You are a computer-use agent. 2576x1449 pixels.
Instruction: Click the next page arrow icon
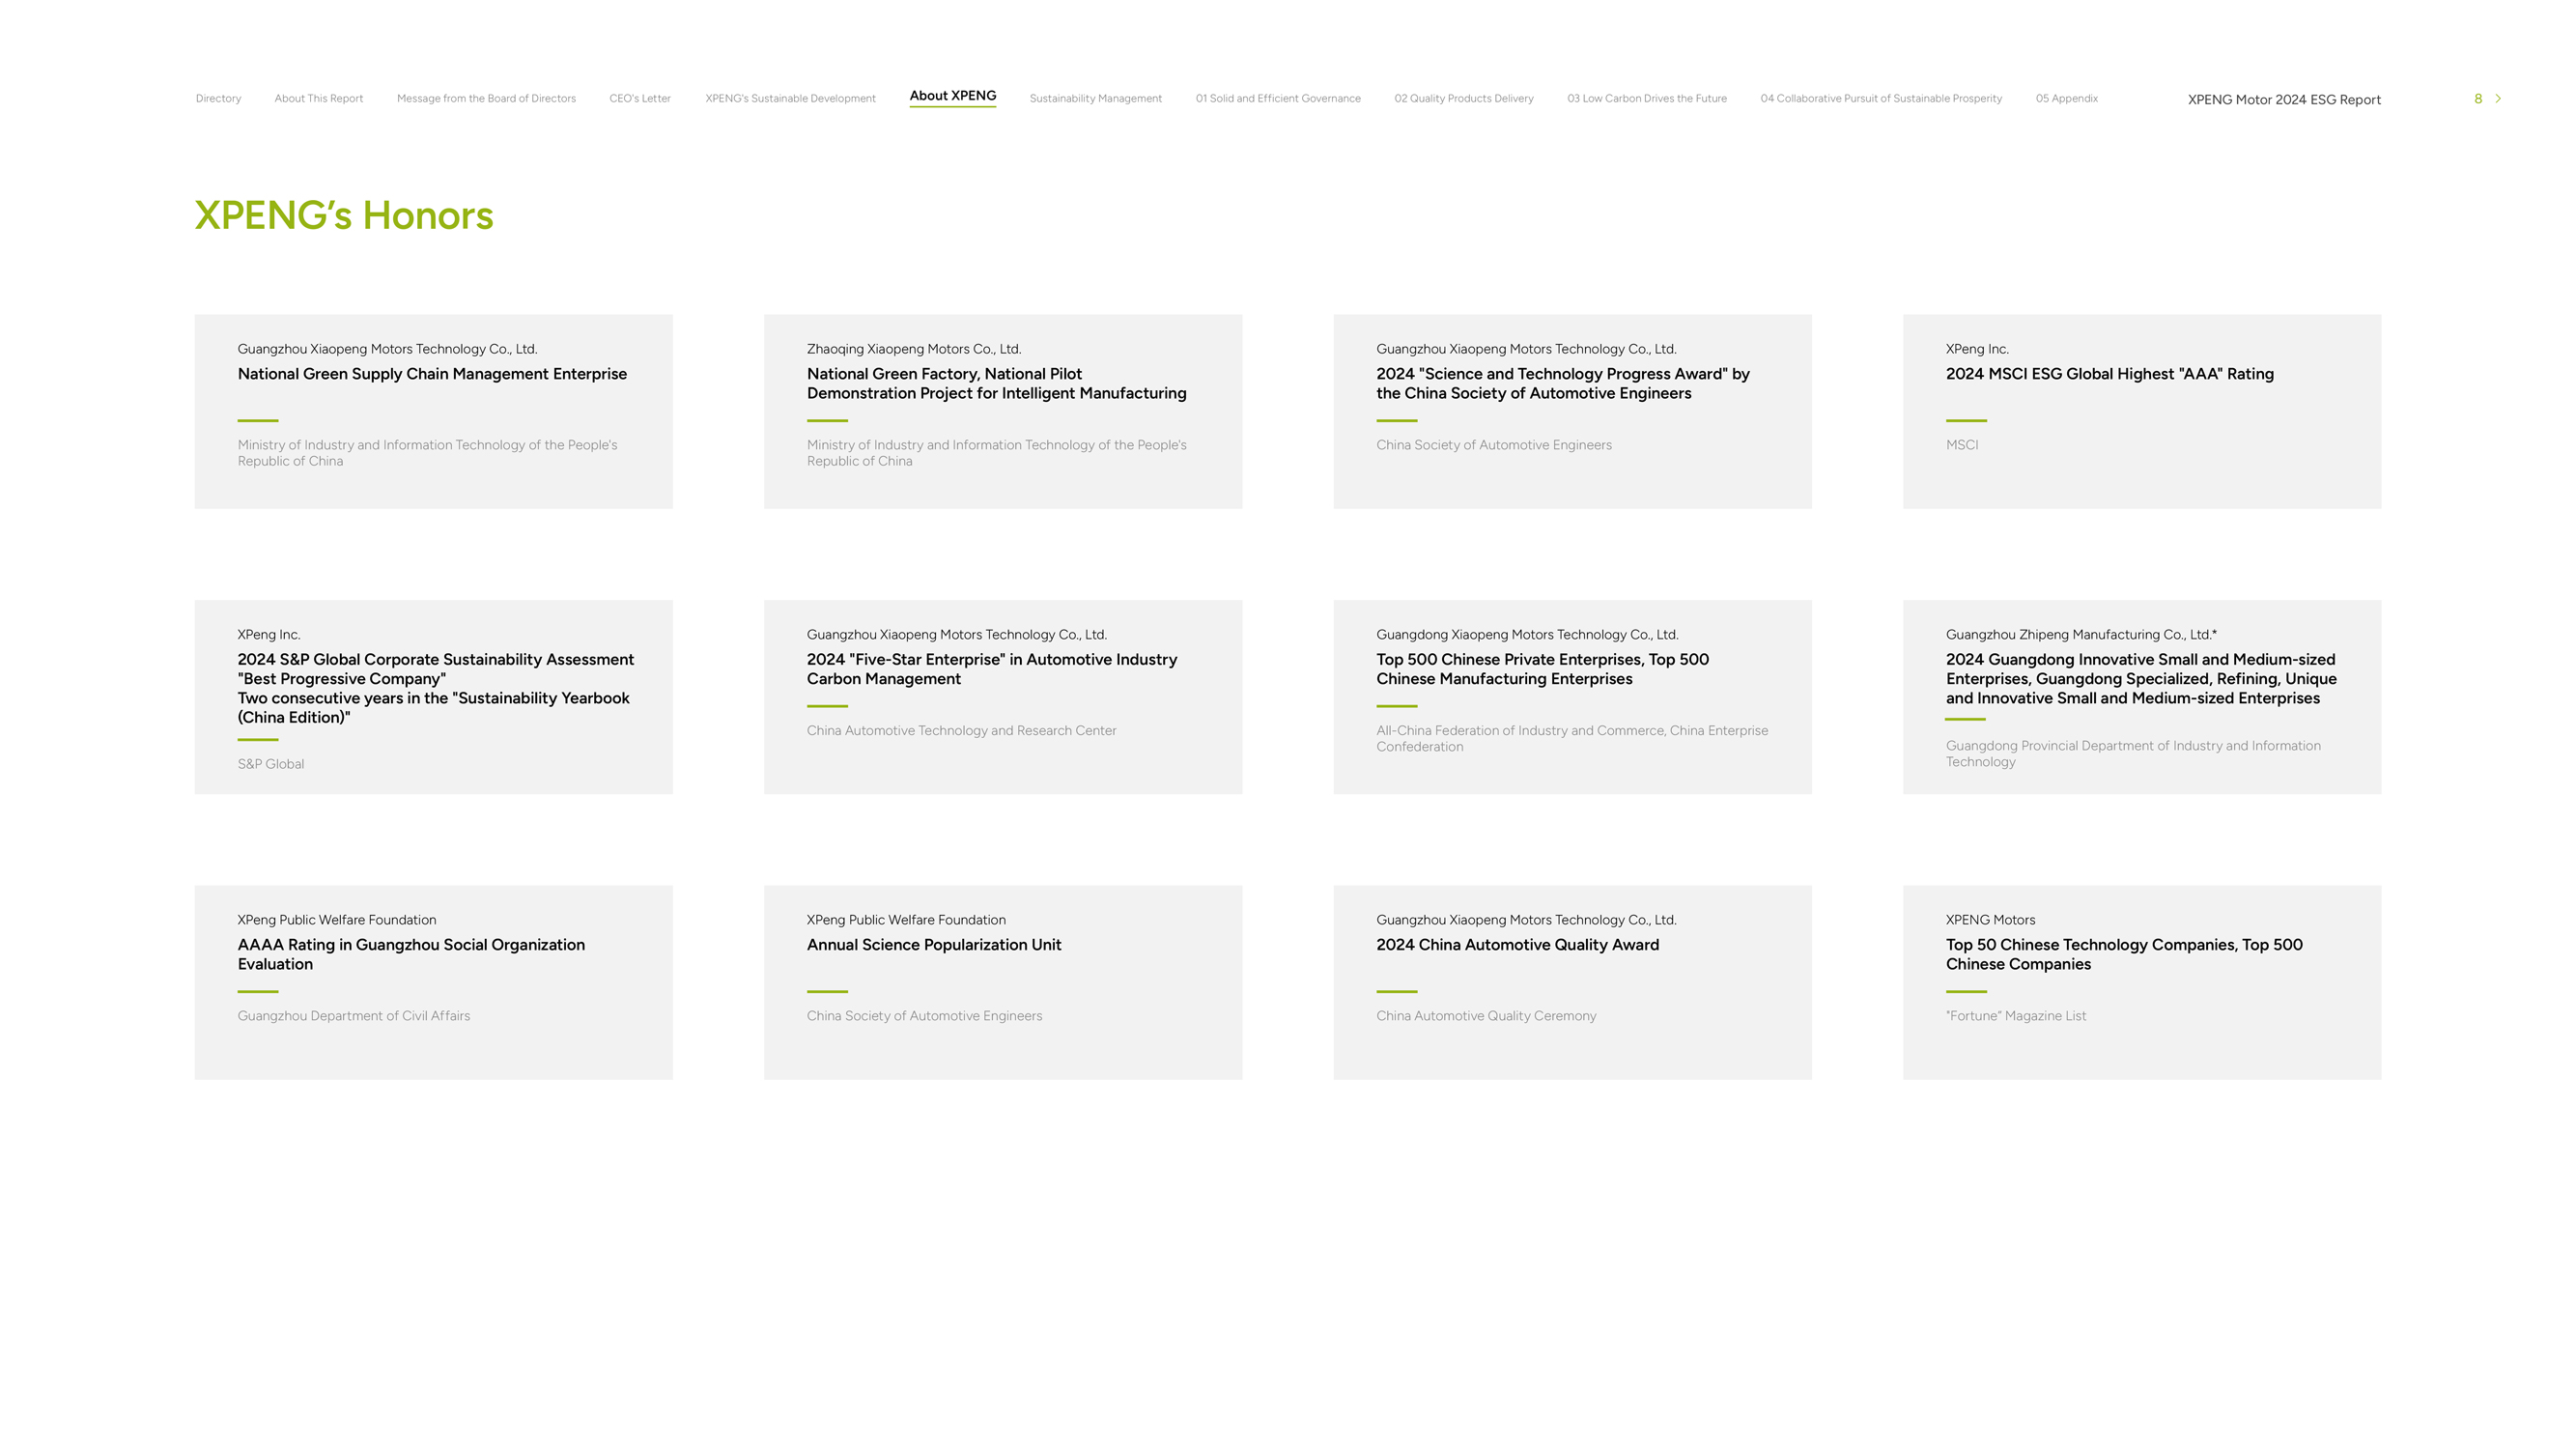[x=2498, y=98]
